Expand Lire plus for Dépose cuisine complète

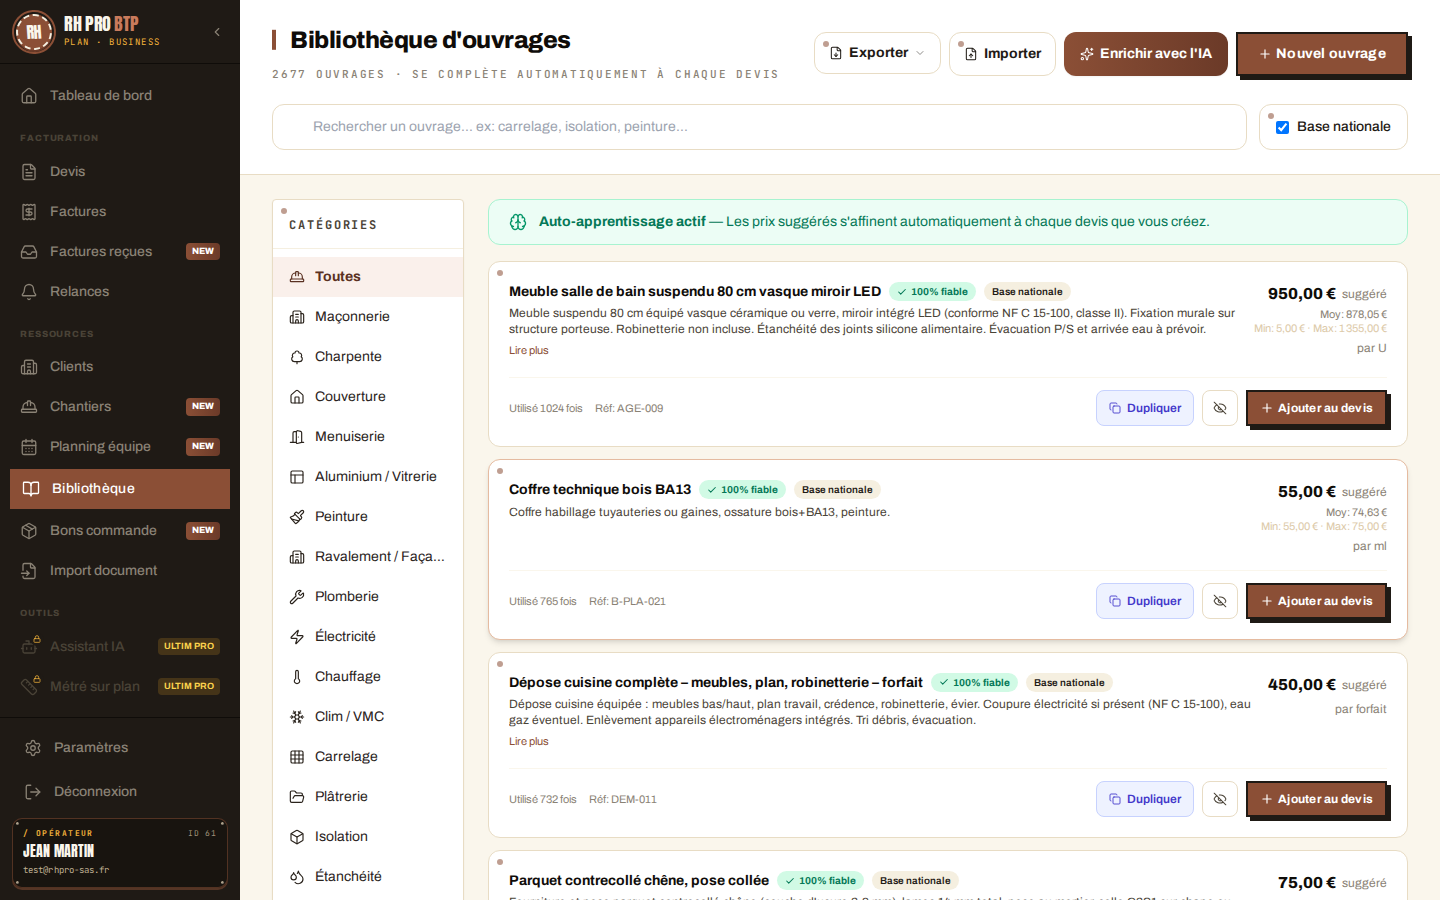(x=528, y=741)
